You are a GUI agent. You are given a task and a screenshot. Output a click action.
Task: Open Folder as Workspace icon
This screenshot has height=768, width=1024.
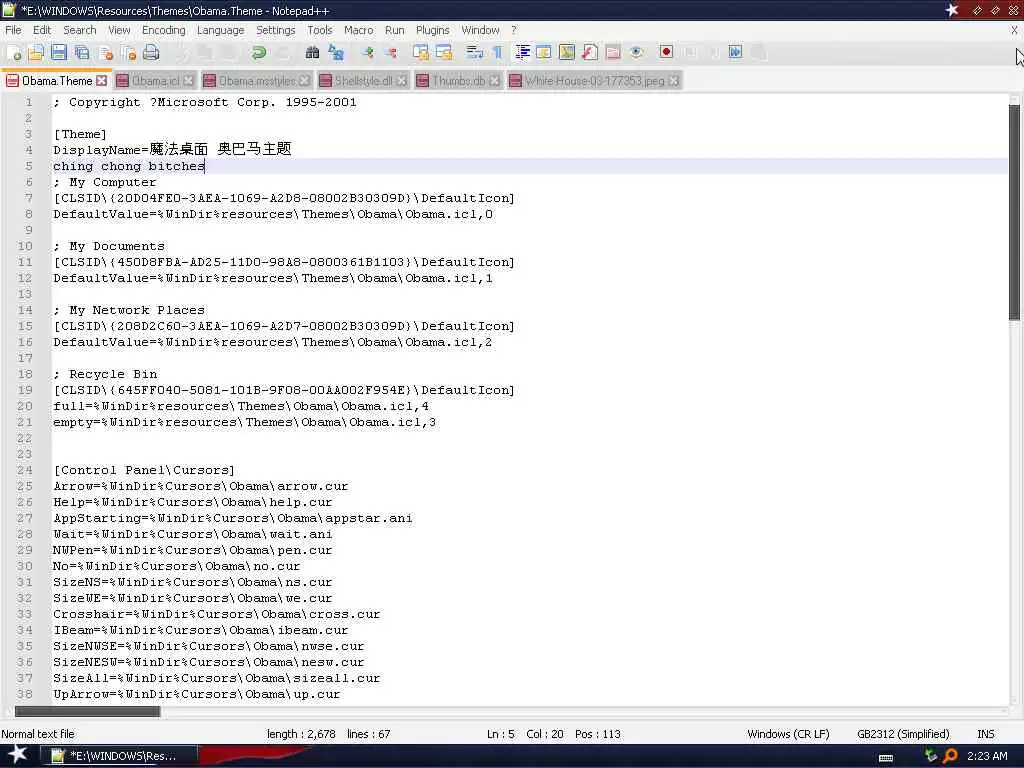point(613,53)
